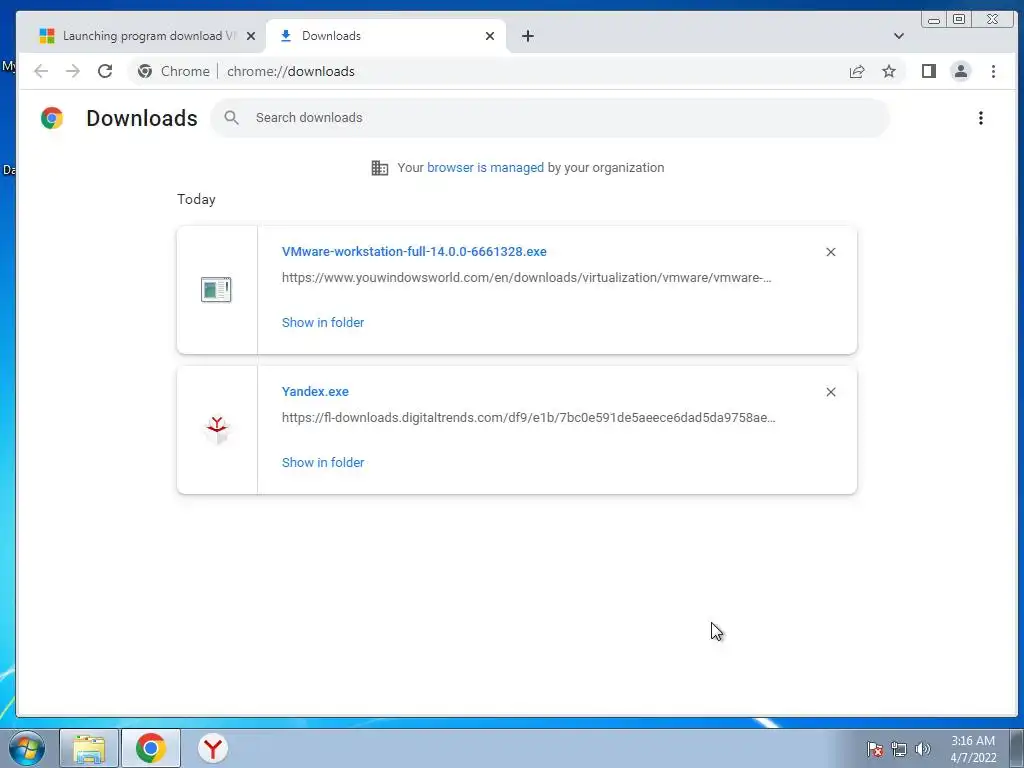Image resolution: width=1024 pixels, height=768 pixels.
Task: Open Action Center flag tray icon
Action: point(874,749)
